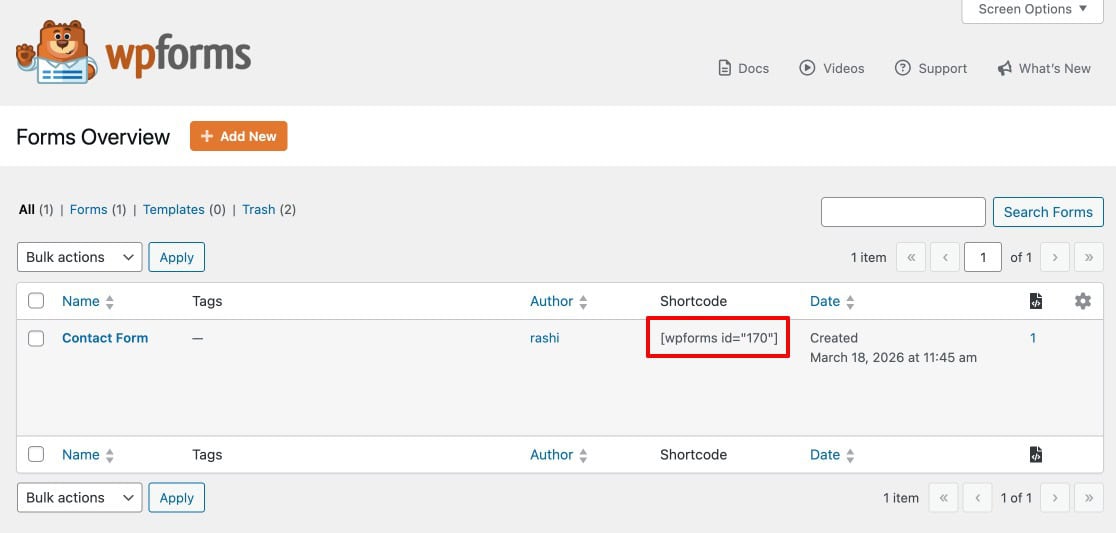Open the top Bulk actions dropdown
The height and width of the screenshot is (533, 1116).
pyautogui.click(x=80, y=257)
